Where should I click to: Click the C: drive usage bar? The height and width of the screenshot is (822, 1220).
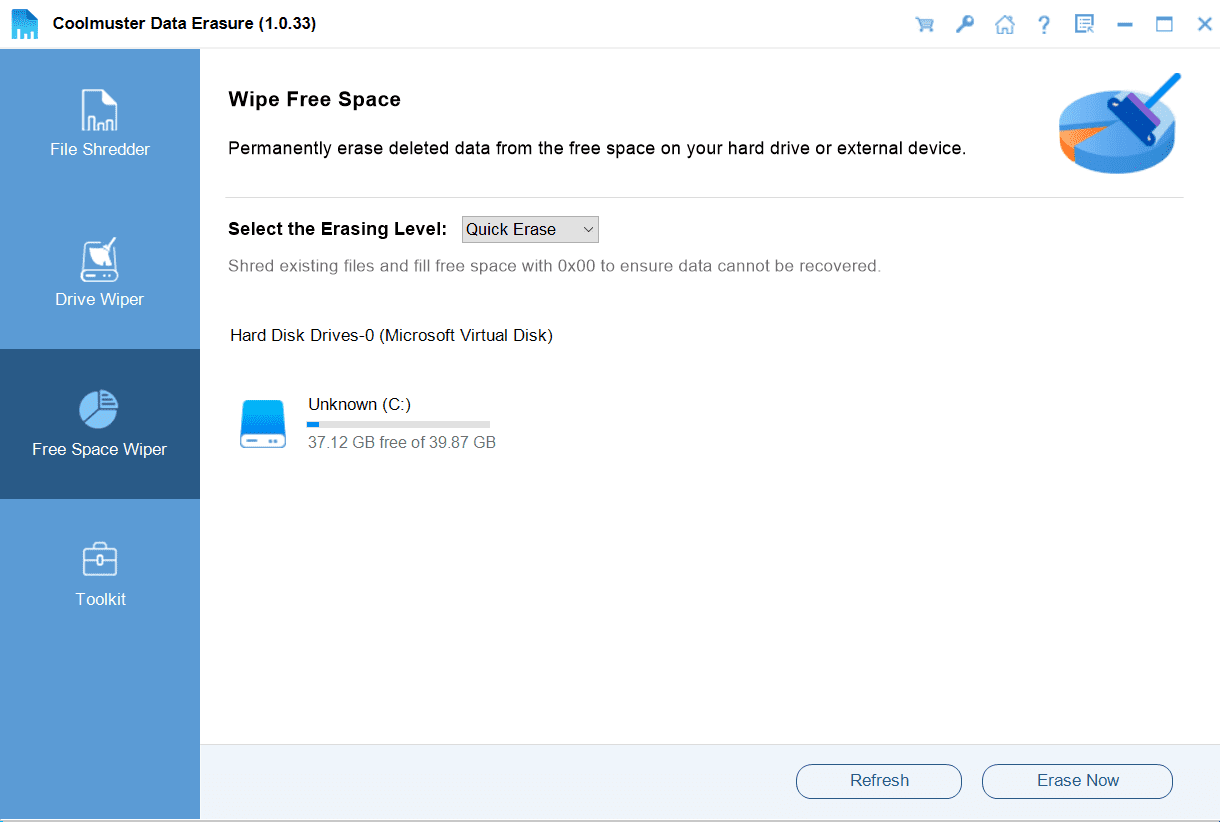(399, 424)
